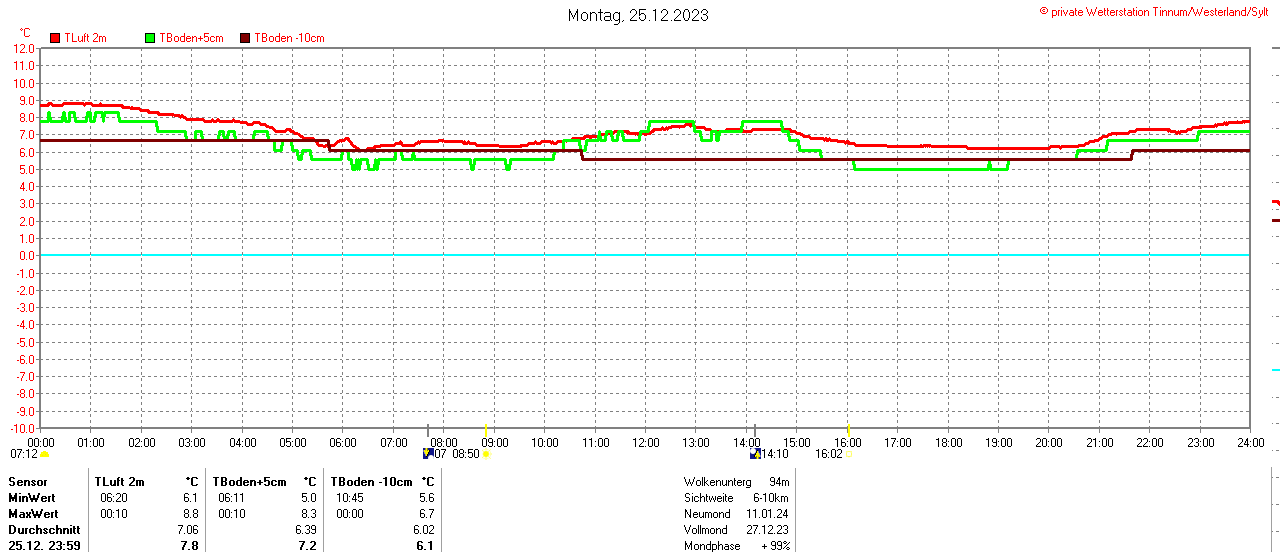The height and width of the screenshot is (552, 1280).
Task: Click the 24:00 label on the time axis
Action: click(1250, 442)
